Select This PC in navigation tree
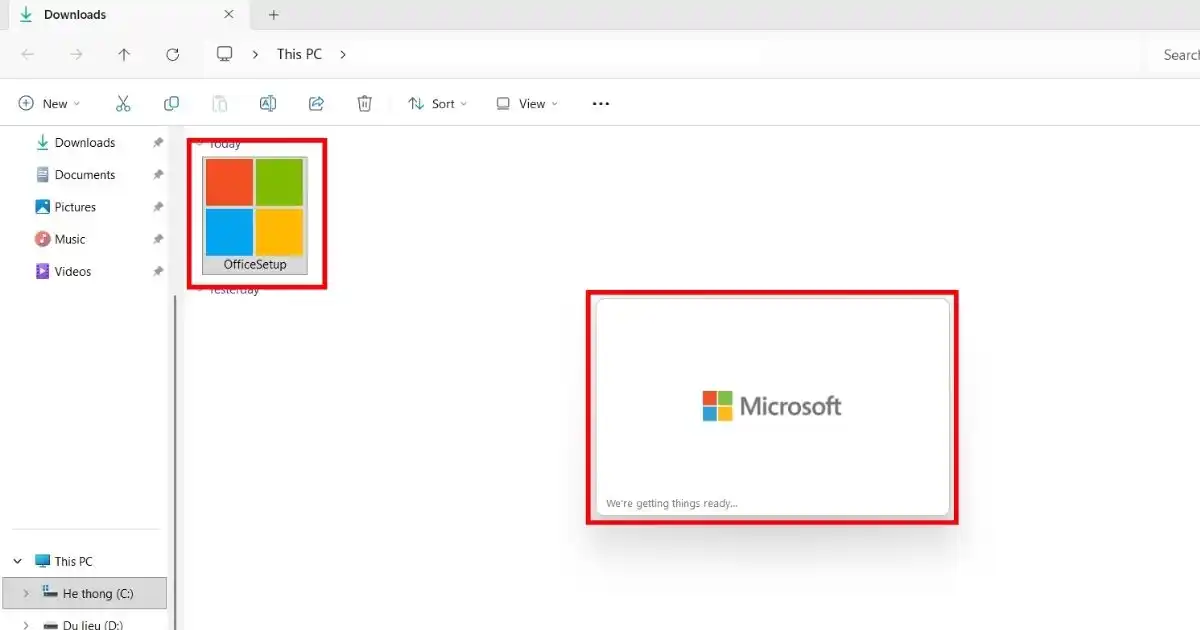 point(73,562)
